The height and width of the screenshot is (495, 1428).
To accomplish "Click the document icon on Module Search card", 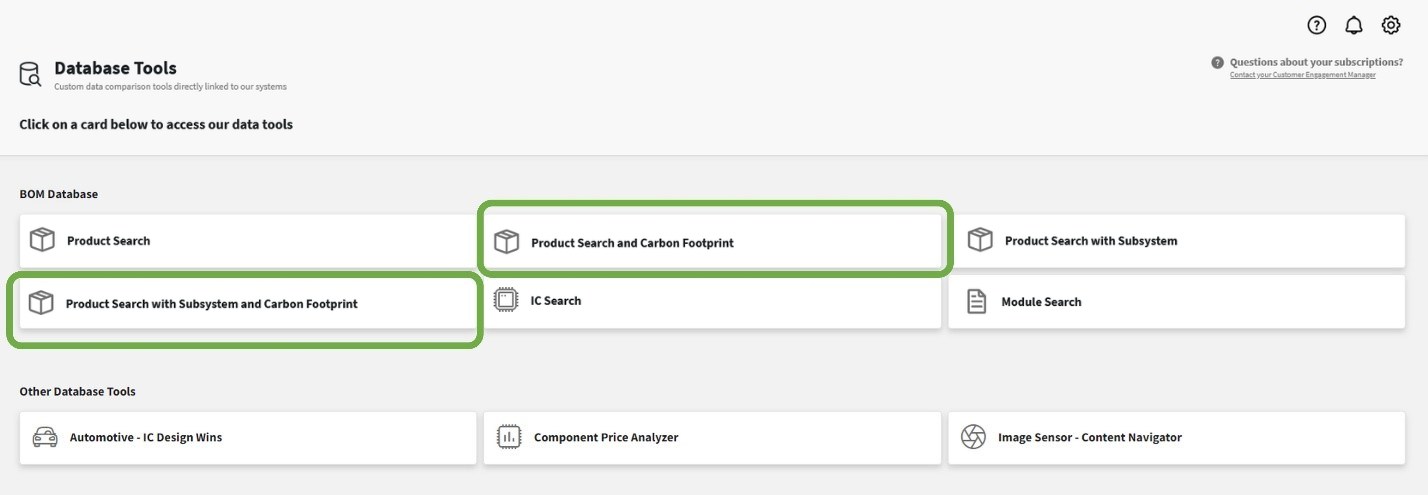I will (x=977, y=301).
